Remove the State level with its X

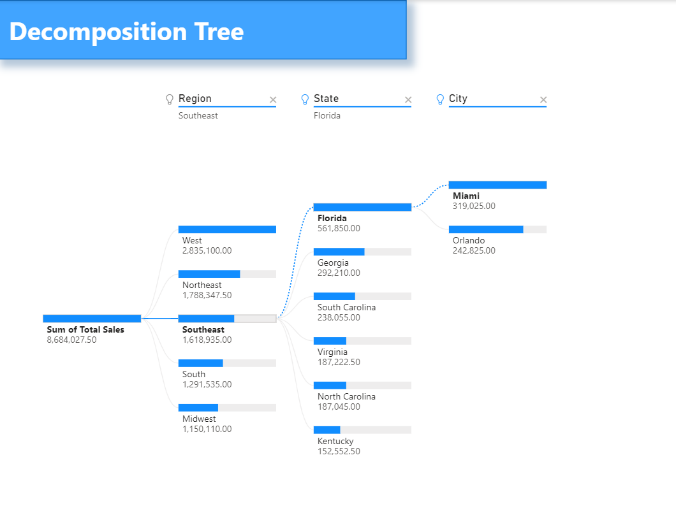408,100
